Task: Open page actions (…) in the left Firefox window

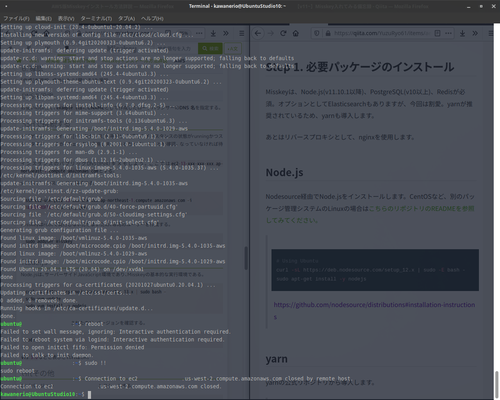Action: pyautogui.click(x=199, y=33)
